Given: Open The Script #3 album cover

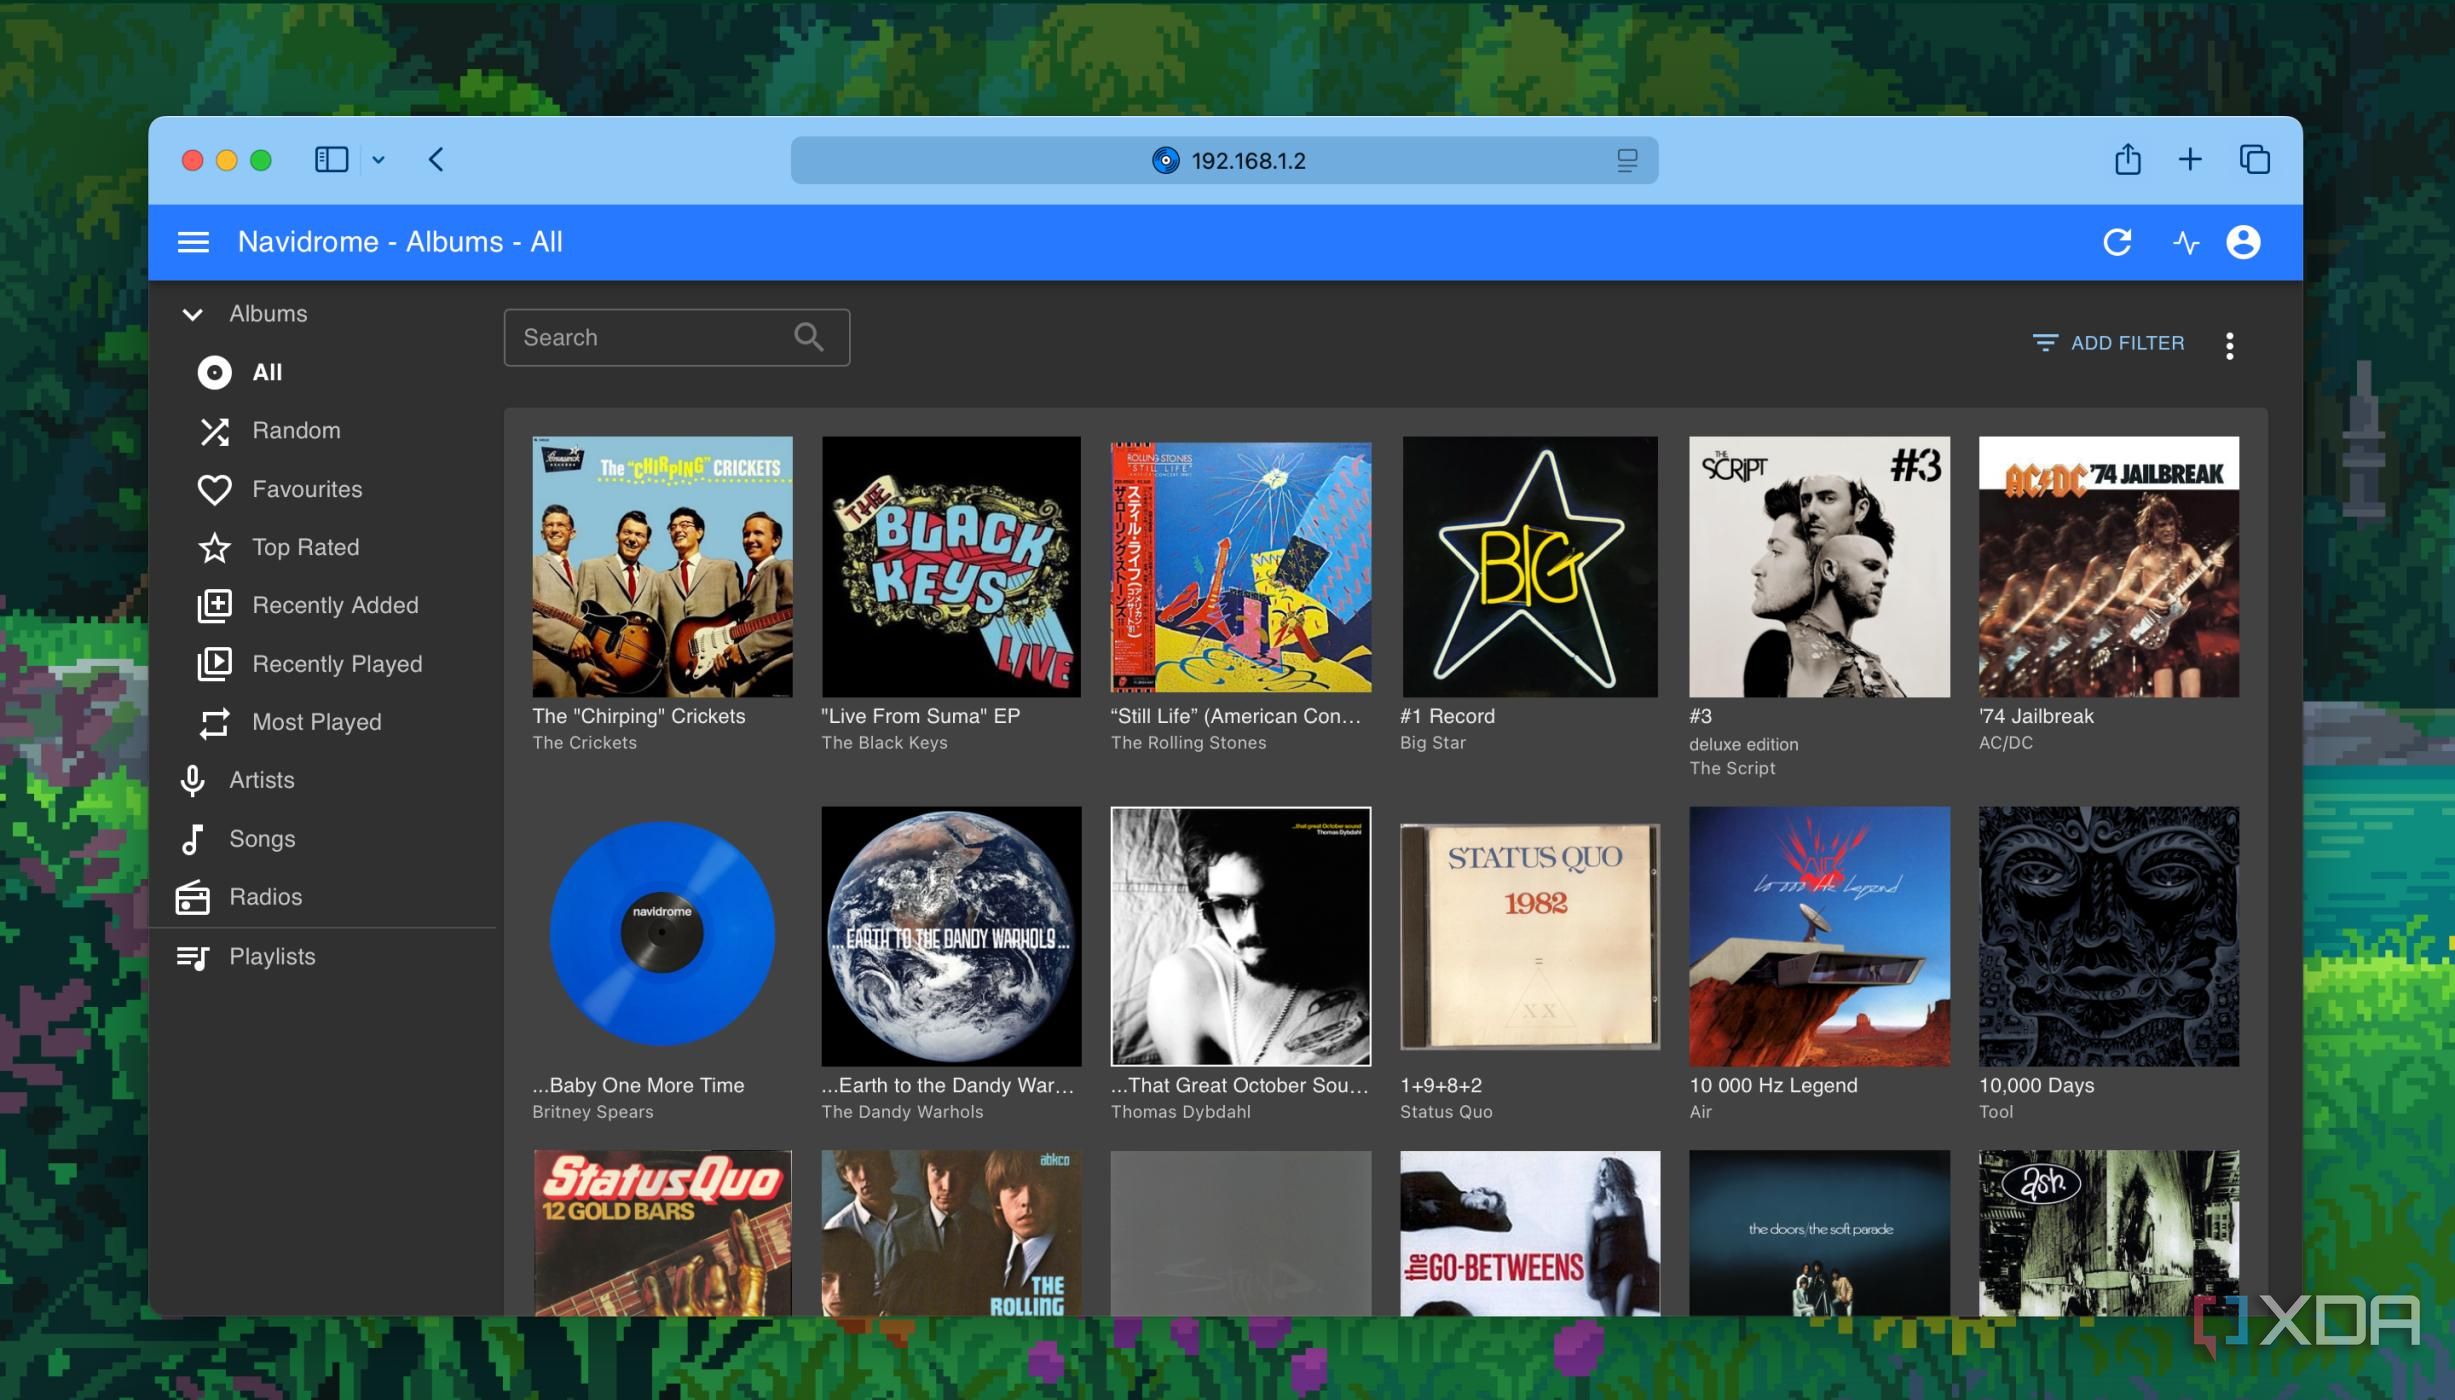Looking at the screenshot, I should coord(1819,566).
